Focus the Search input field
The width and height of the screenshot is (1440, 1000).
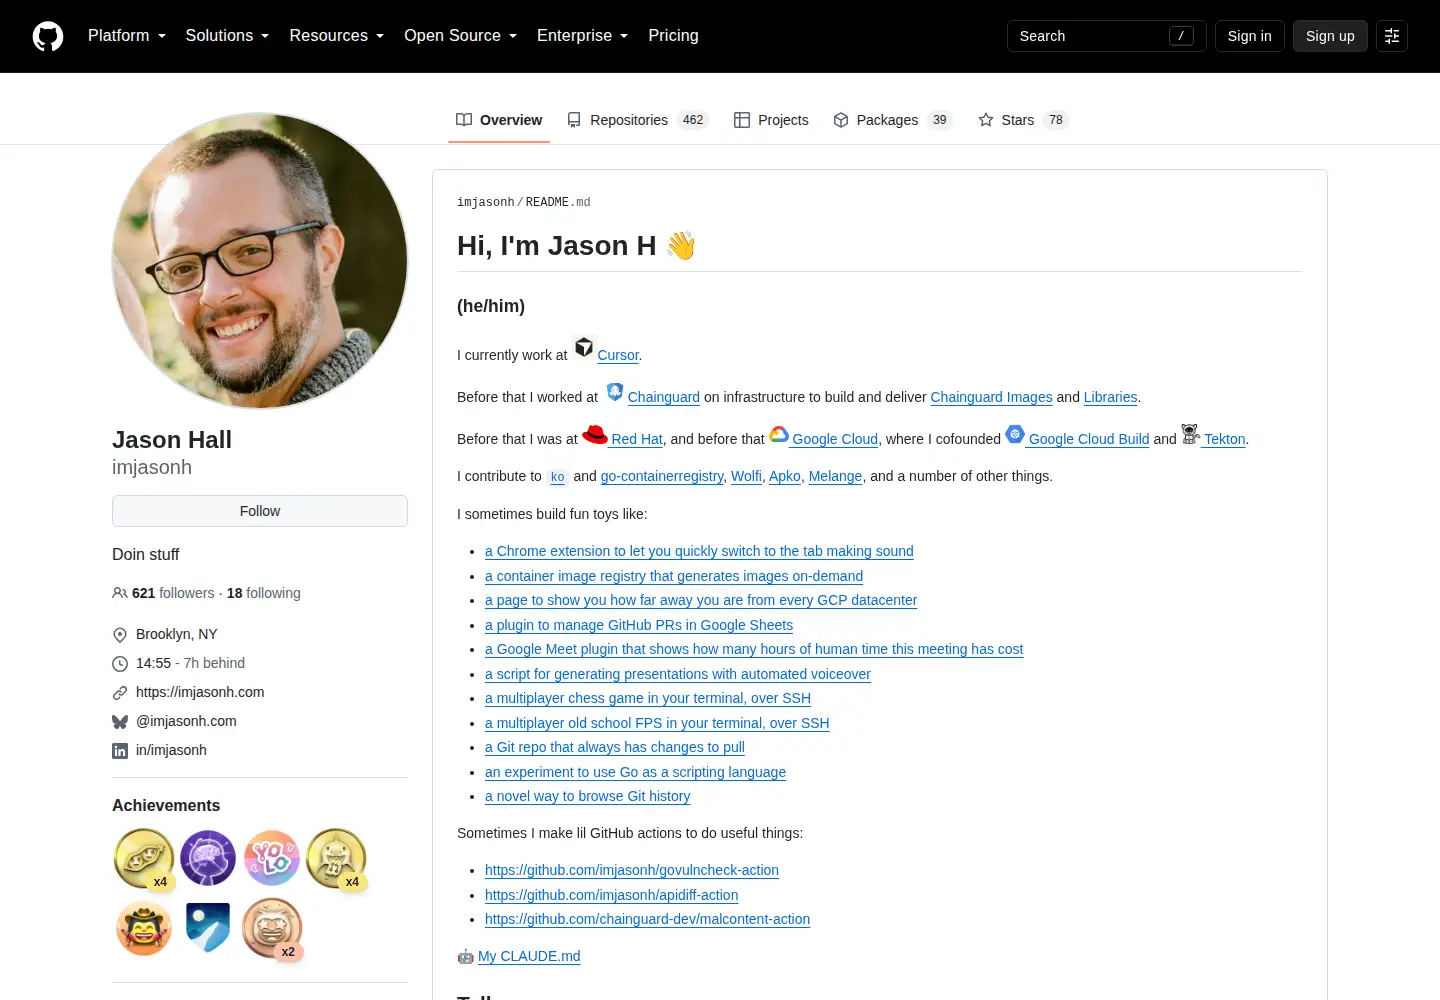(x=1107, y=36)
